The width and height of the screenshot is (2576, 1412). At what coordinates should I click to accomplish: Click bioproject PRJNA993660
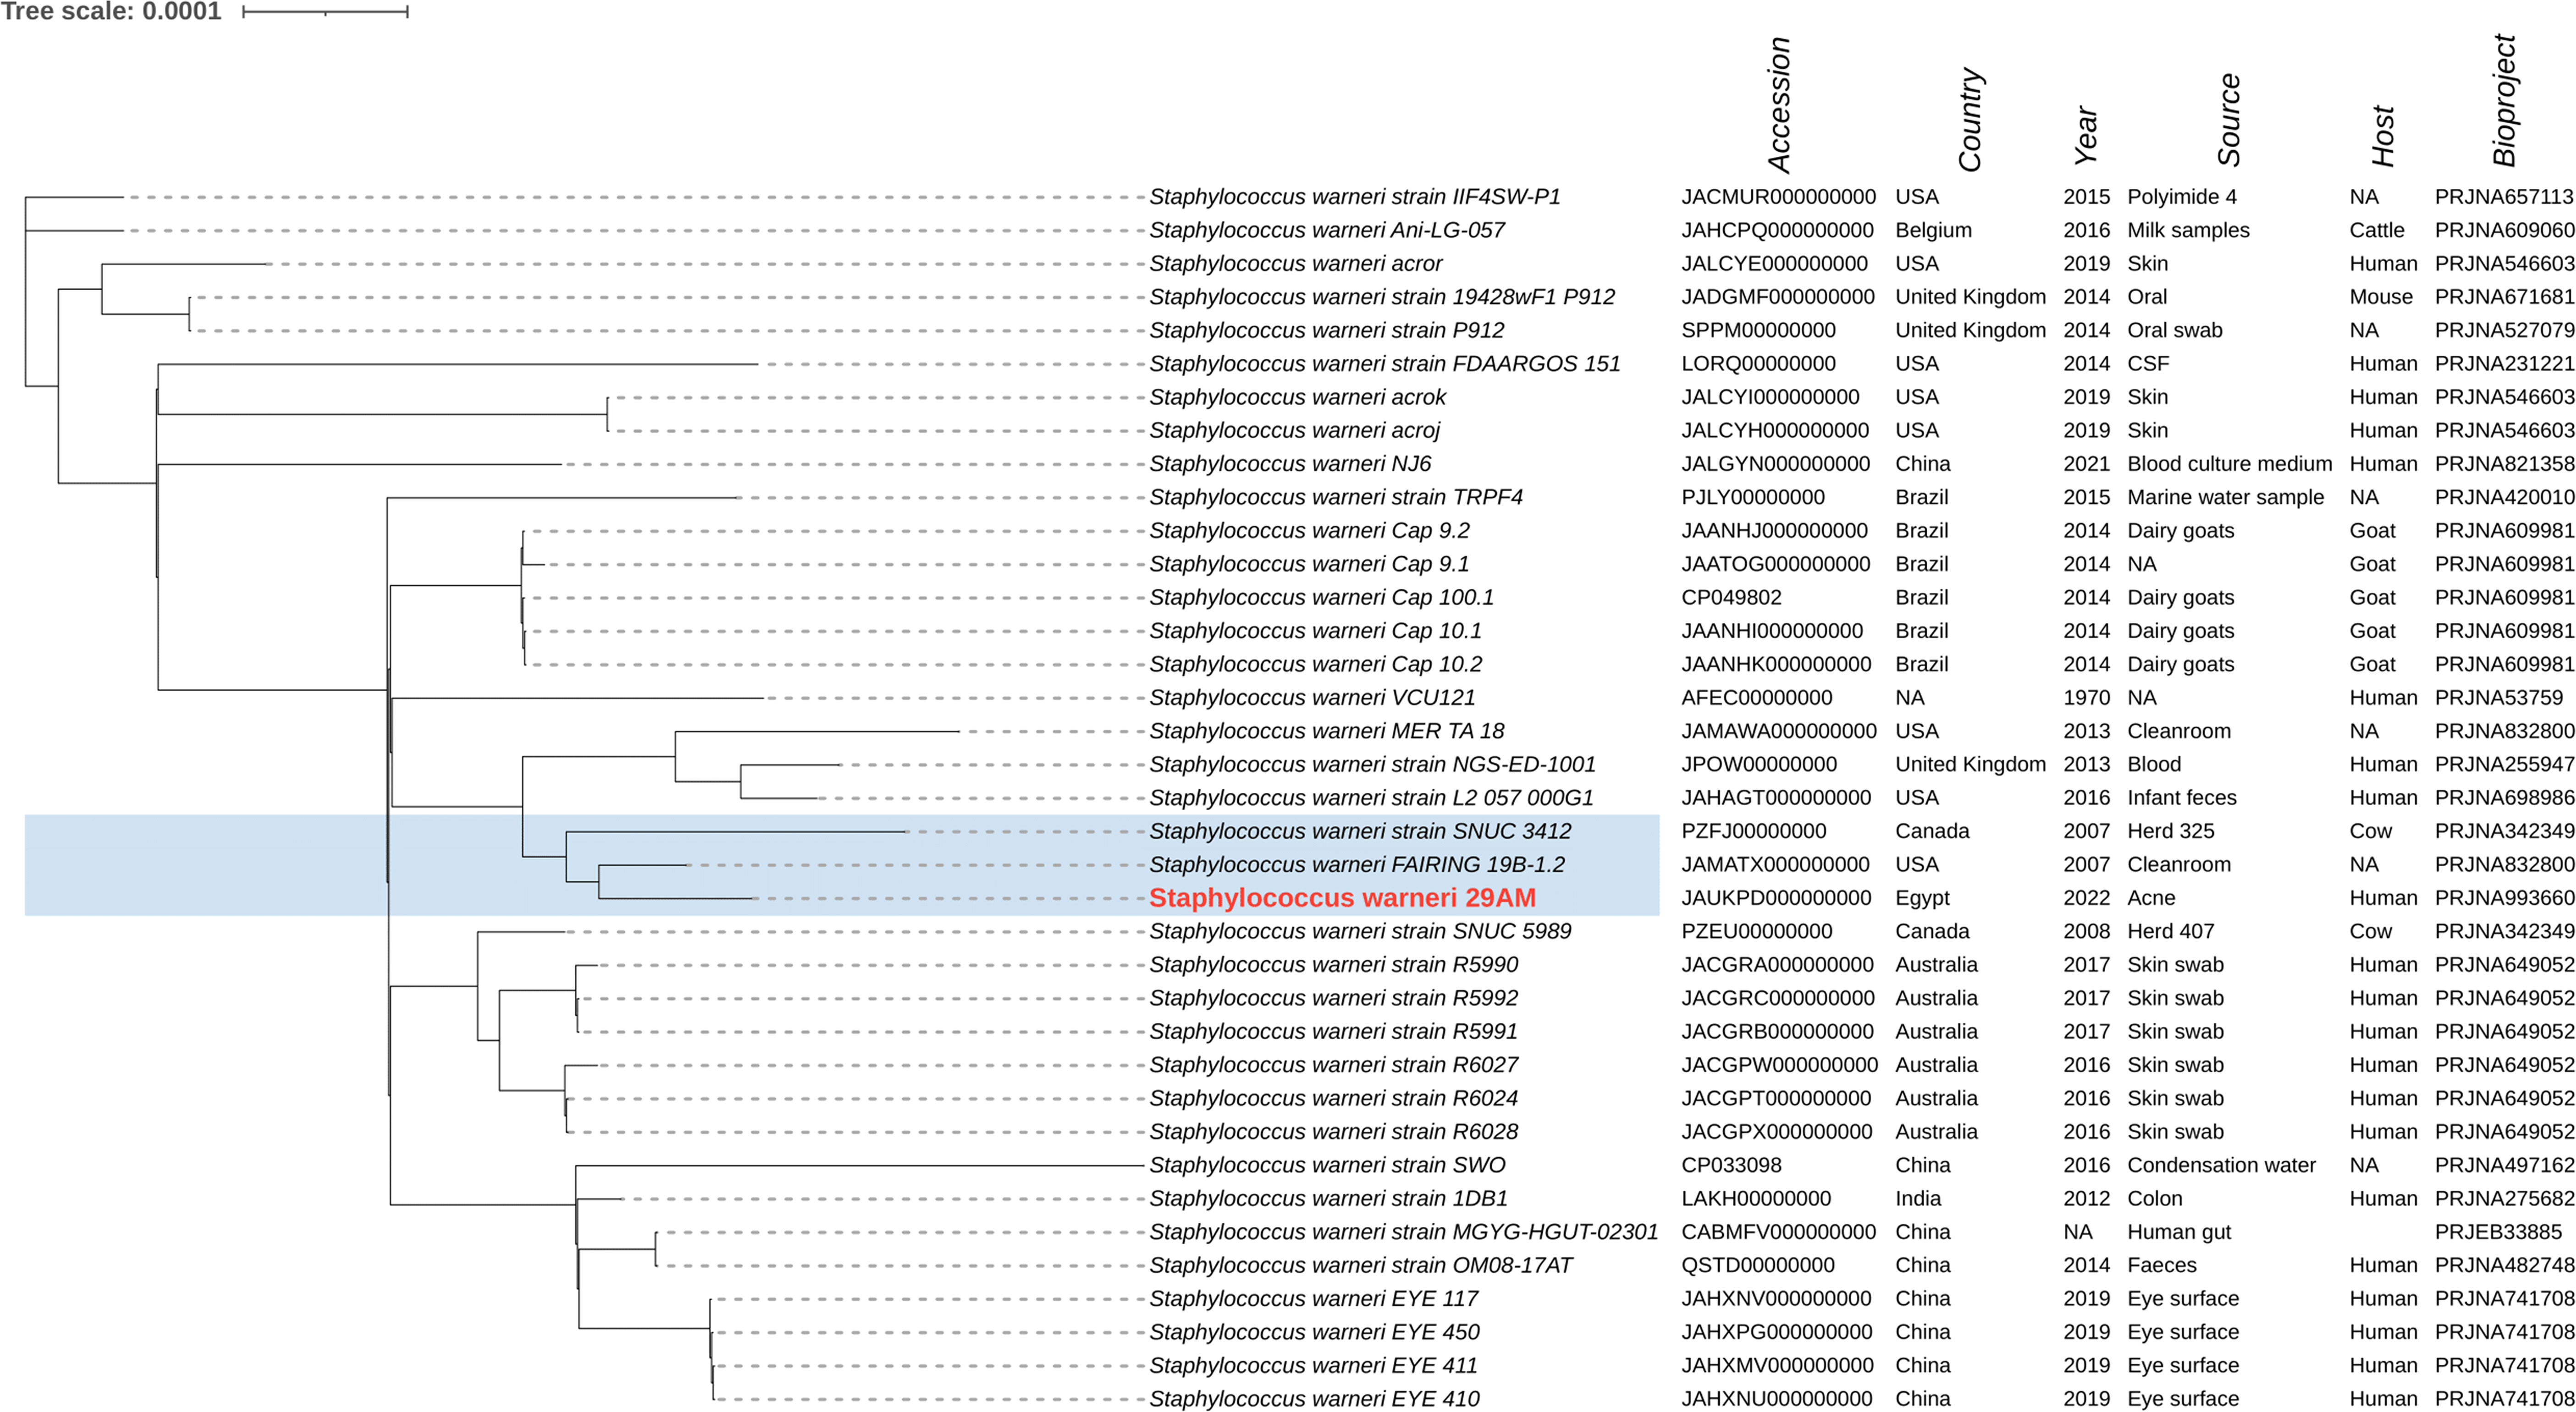2505,898
